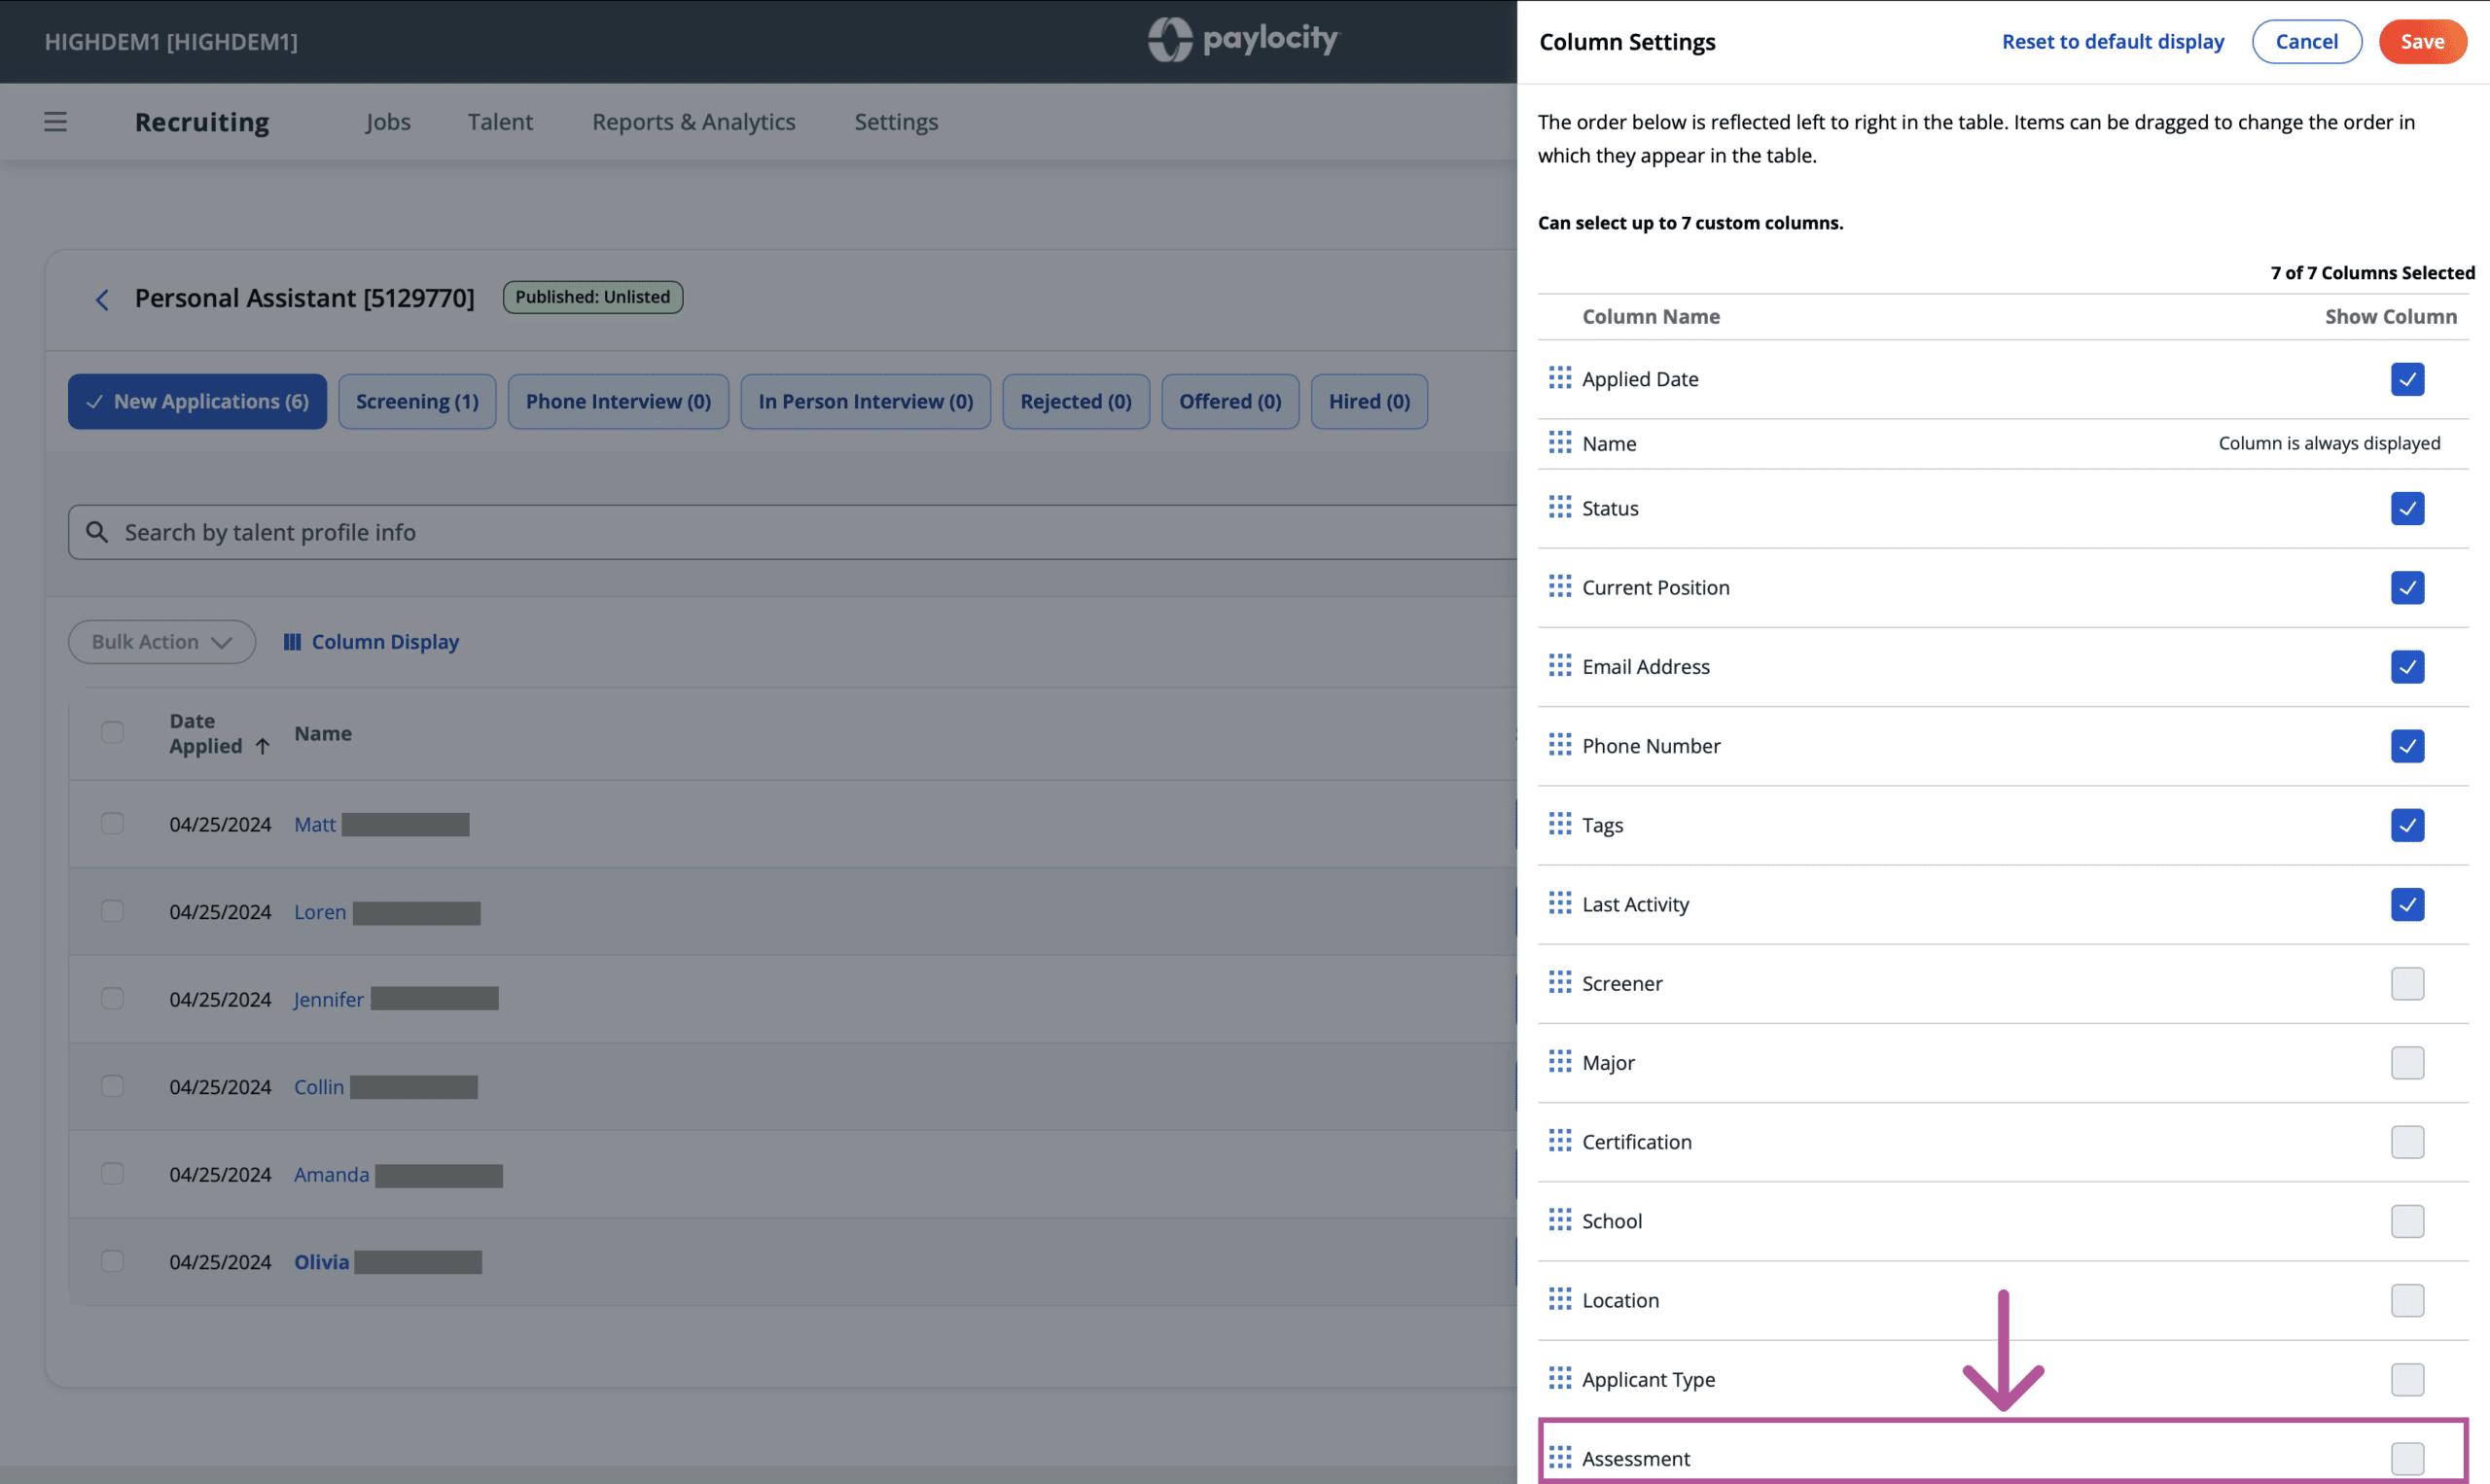Check the Location show column checkbox
2490x1484 pixels.
coord(2407,1300)
